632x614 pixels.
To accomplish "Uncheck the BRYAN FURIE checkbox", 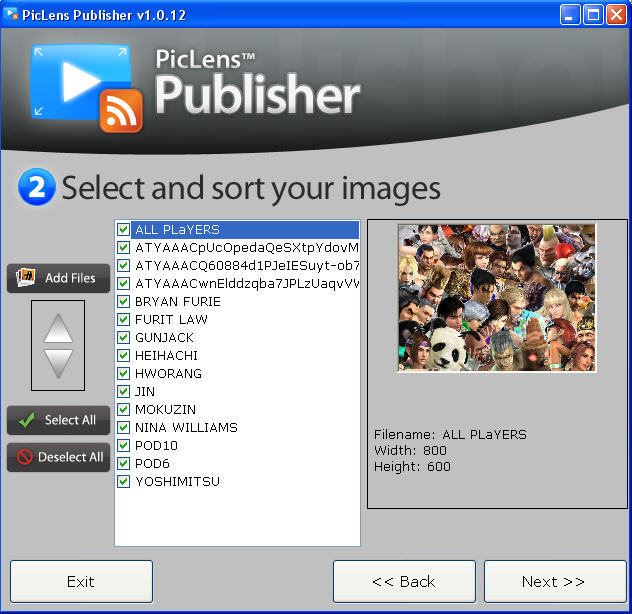I will [123, 301].
